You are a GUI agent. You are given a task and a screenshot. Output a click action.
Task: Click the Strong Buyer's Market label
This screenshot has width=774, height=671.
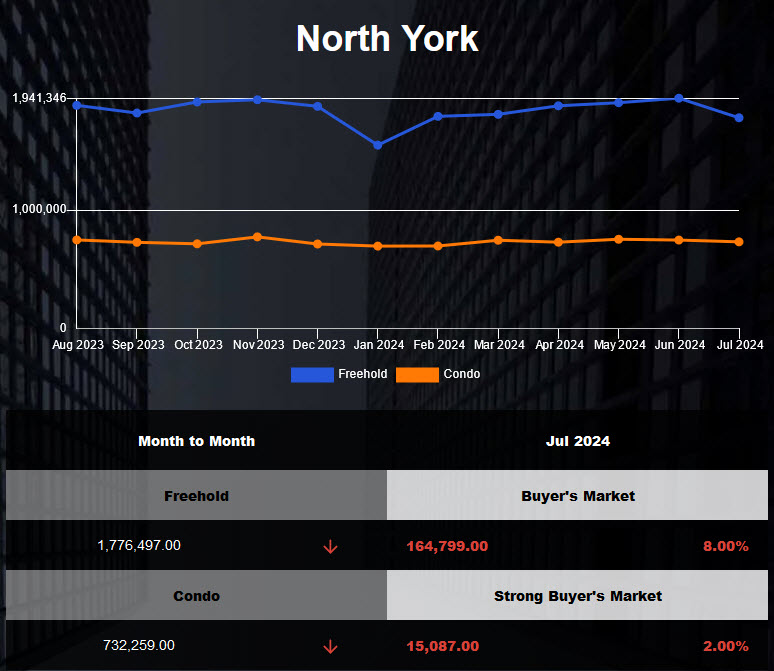578,596
